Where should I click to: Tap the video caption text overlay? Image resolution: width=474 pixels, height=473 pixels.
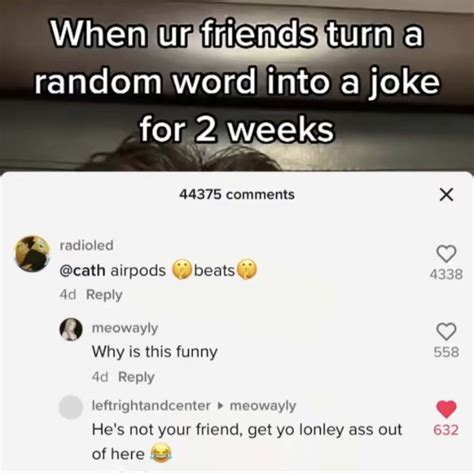click(237, 82)
